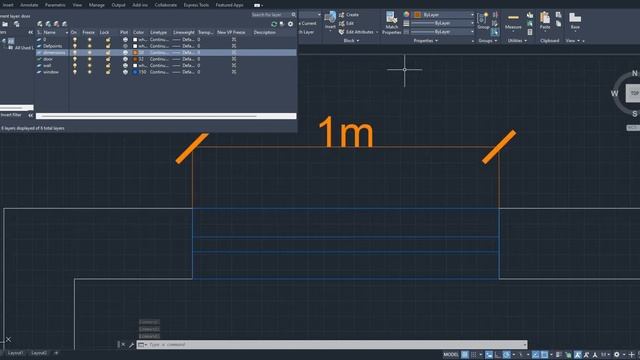Viewport: 640px width, 360px height.
Task: Select the All Used Layers filter
Action: click(x=21, y=48)
